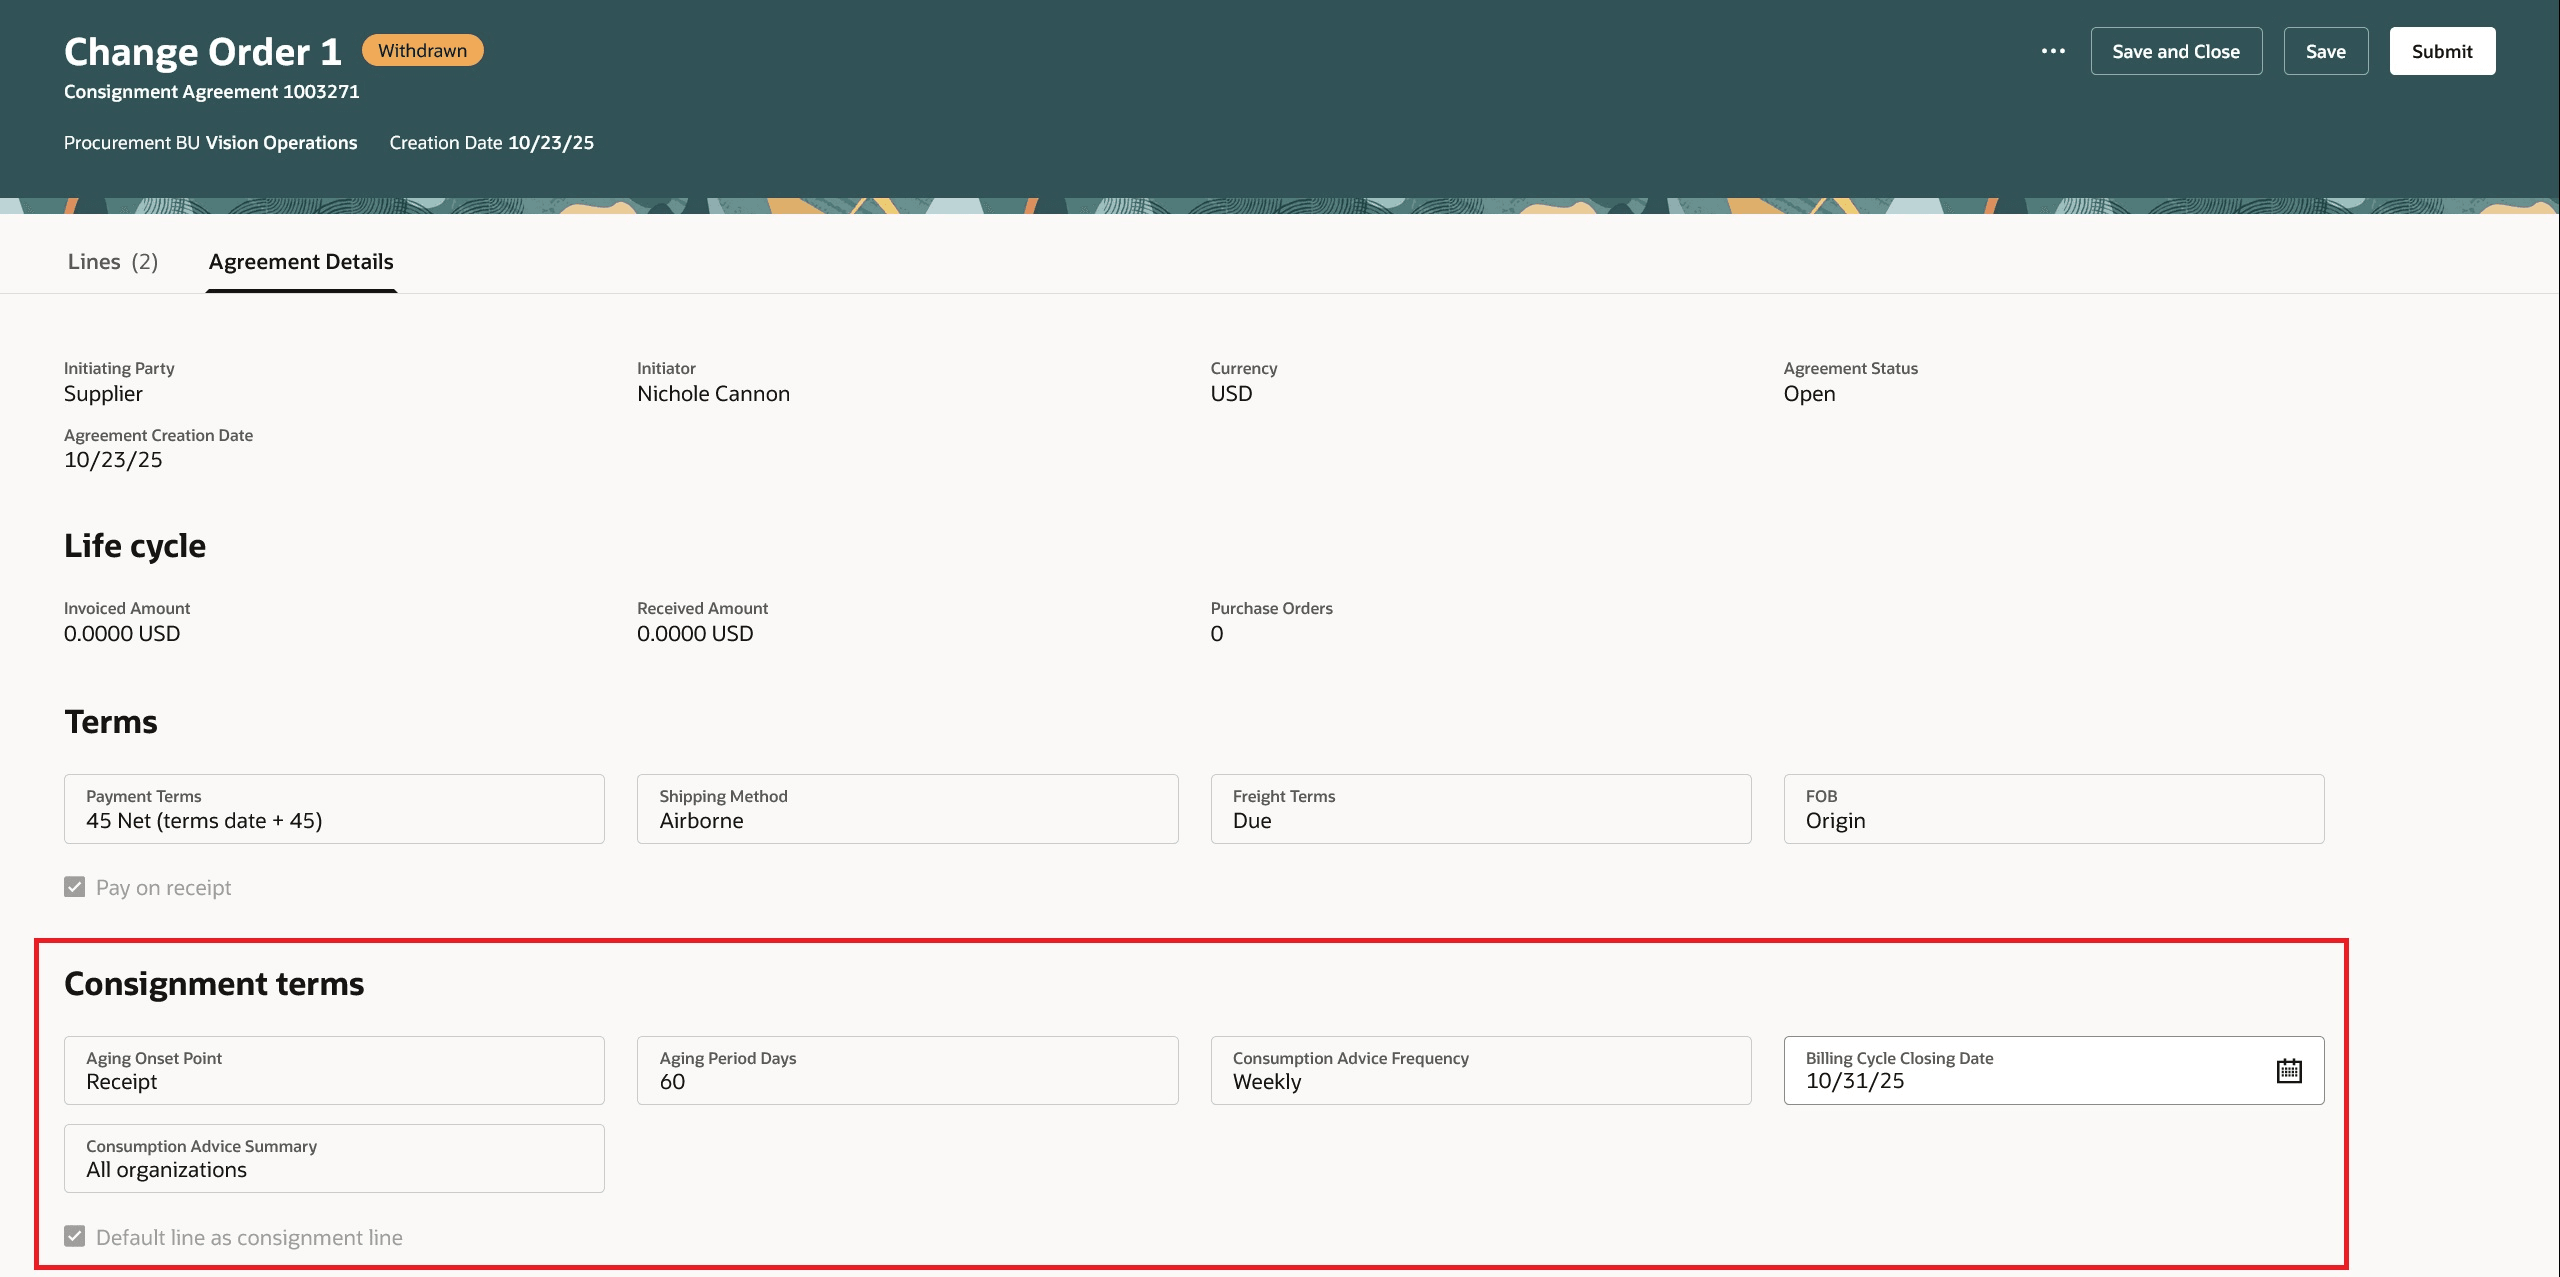Open Consignment Agreement 1003271
The image size is (2560, 1277).
pos(211,91)
